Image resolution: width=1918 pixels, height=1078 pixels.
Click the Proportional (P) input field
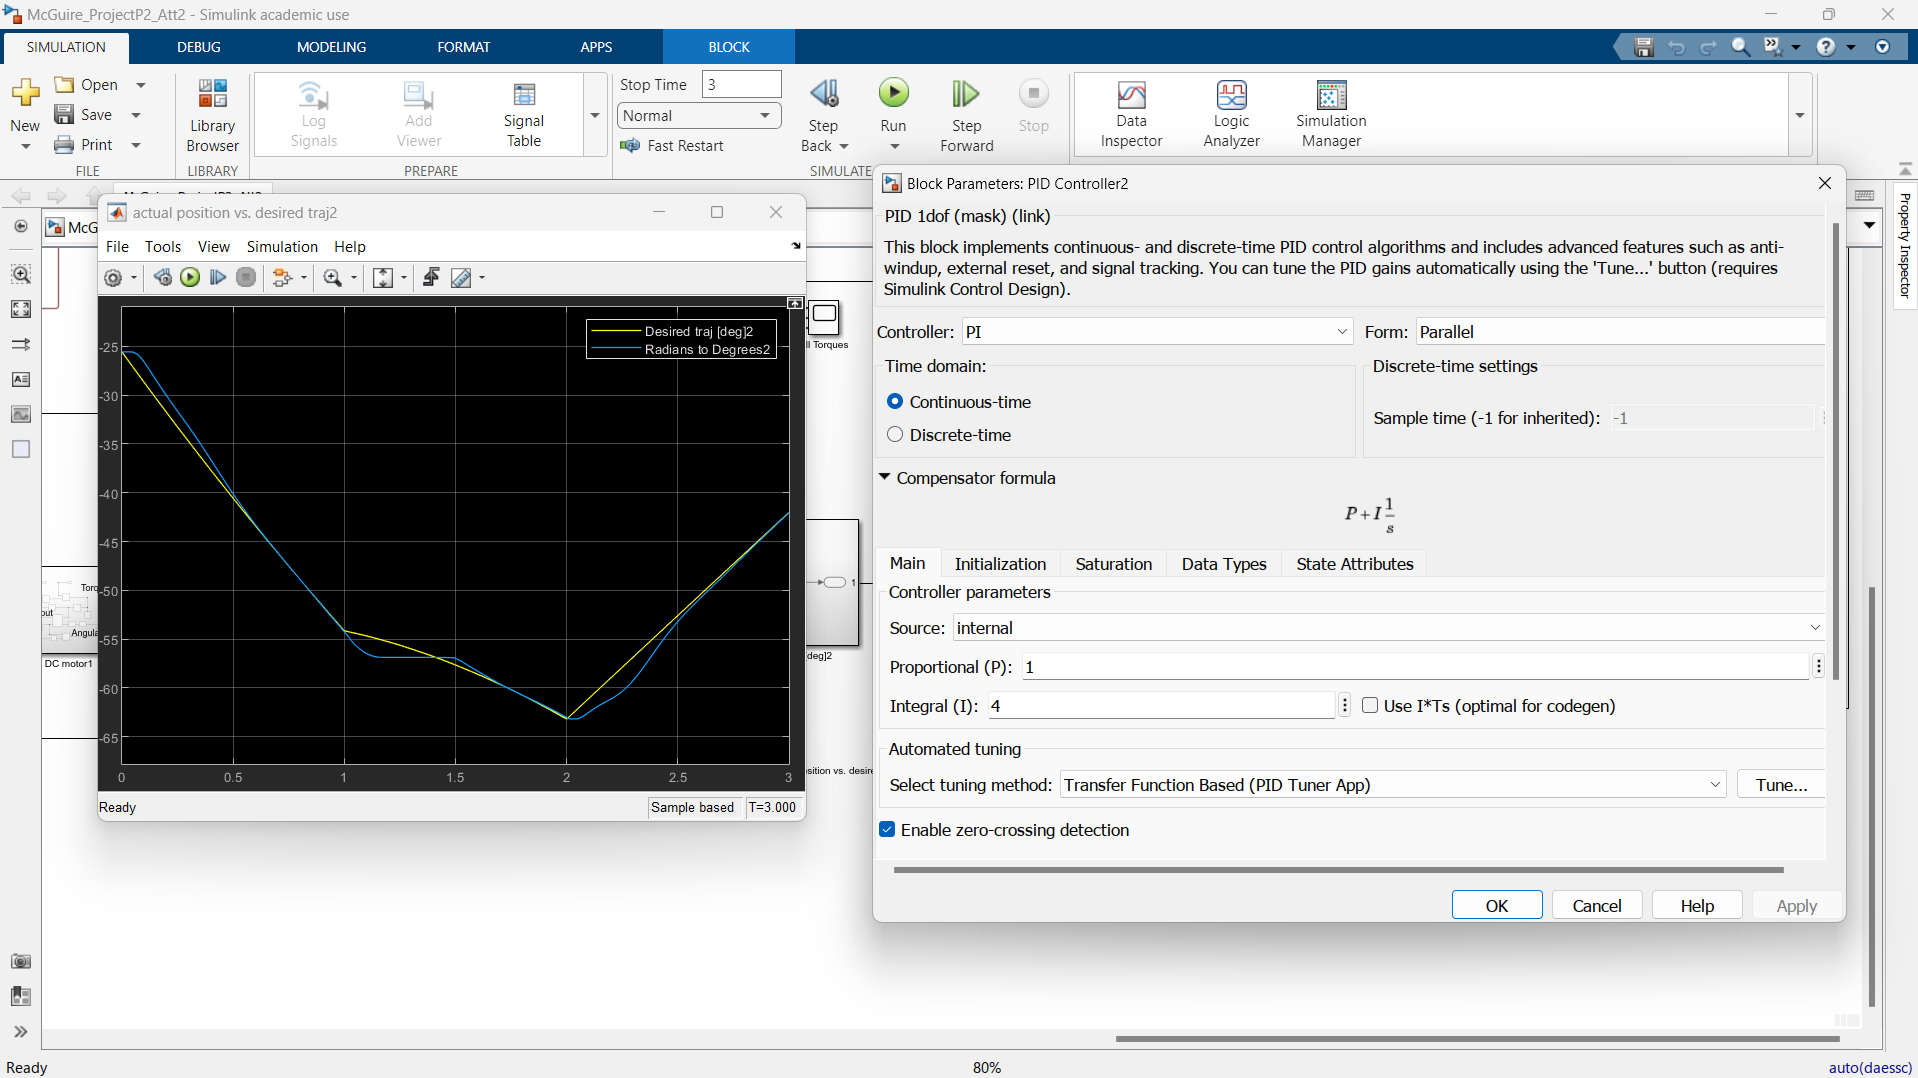coord(1415,667)
